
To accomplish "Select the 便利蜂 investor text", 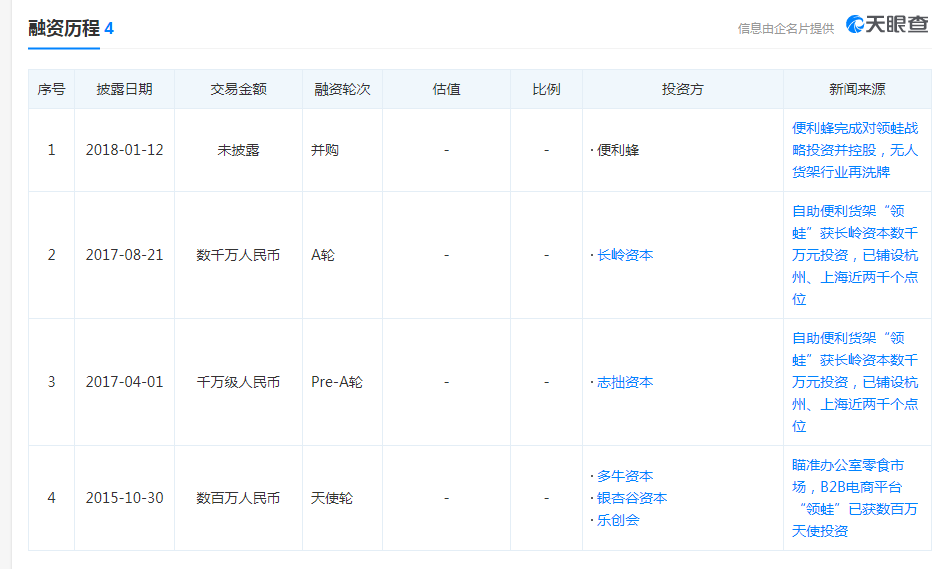I will tap(618, 150).
